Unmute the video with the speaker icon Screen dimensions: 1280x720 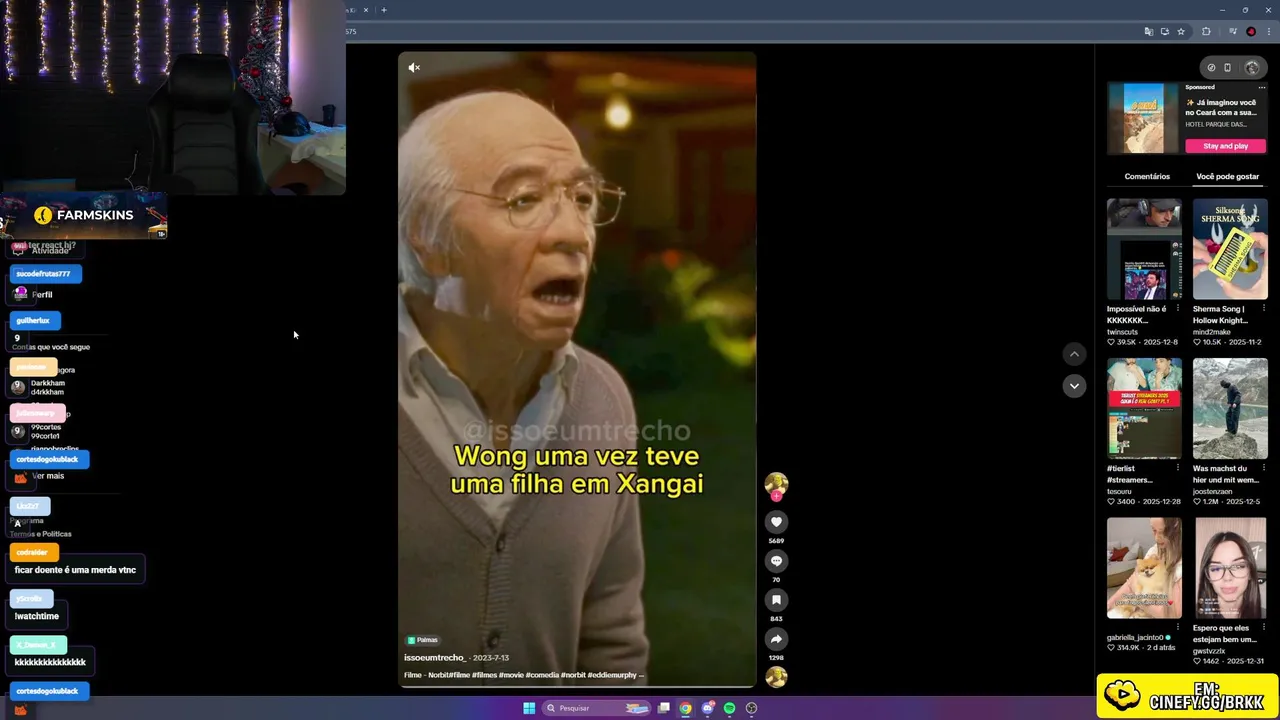pos(414,68)
